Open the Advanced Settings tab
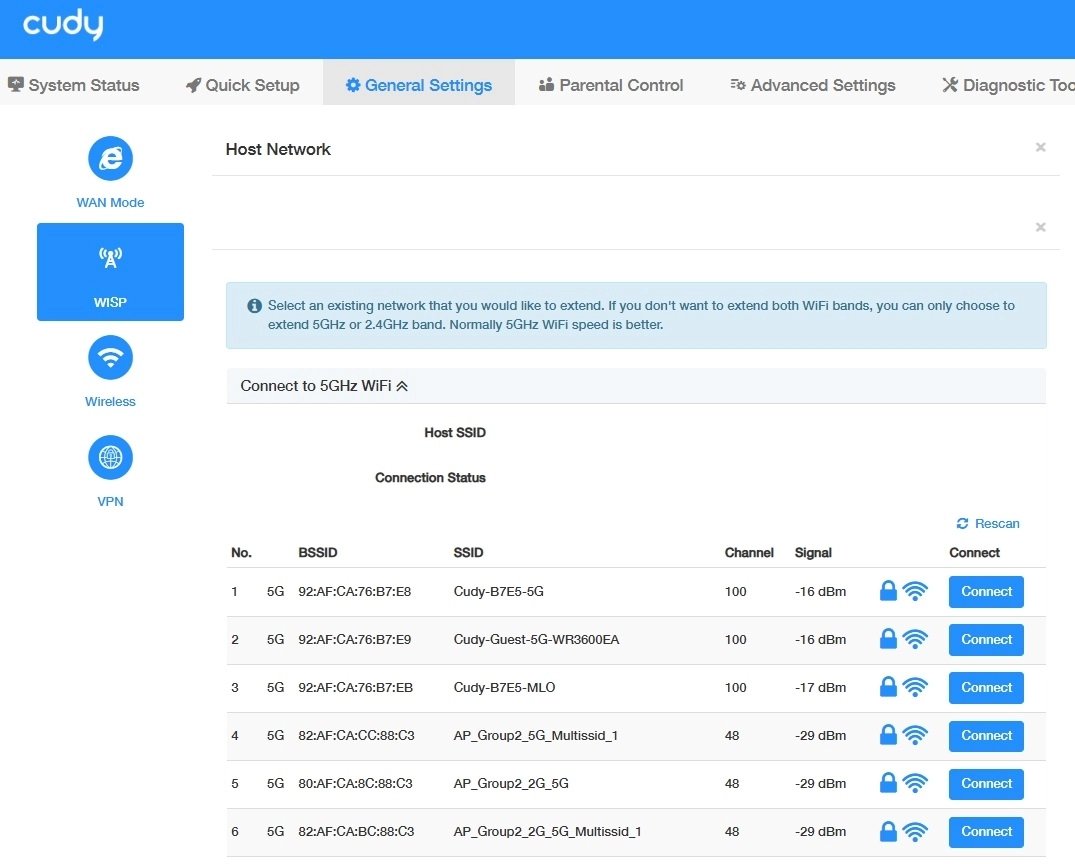This screenshot has height=864, width=1075. pyautogui.click(x=812, y=85)
